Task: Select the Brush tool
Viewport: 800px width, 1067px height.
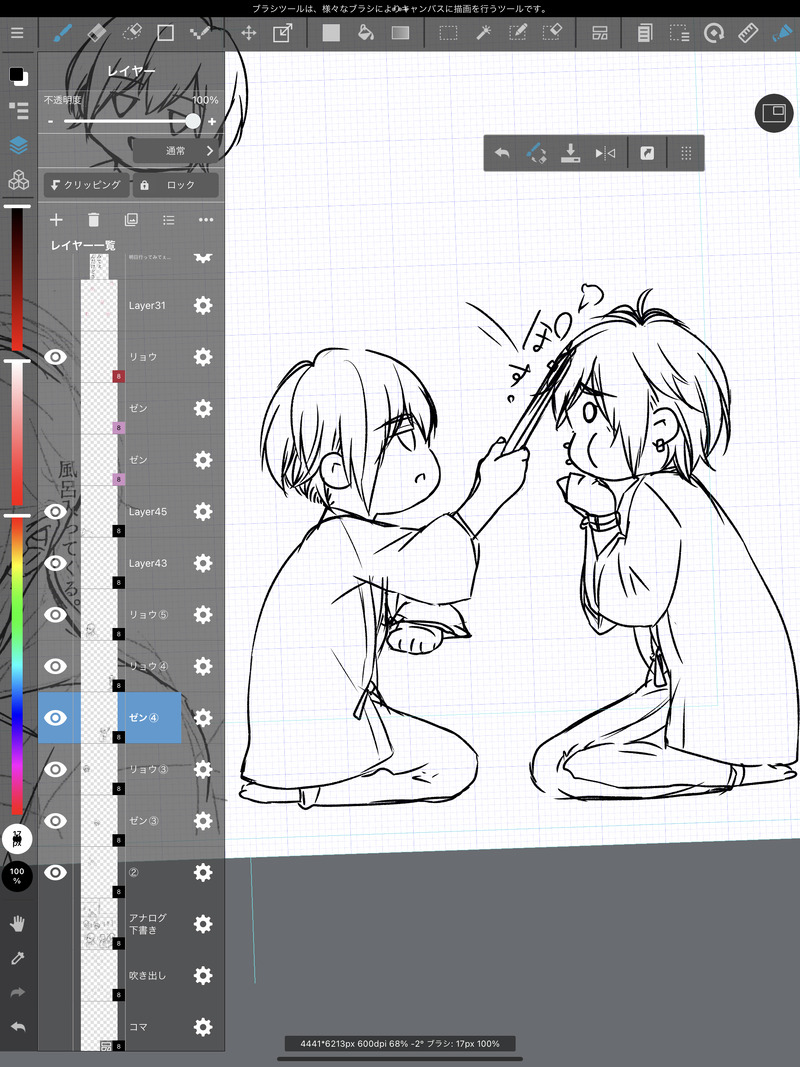Action: (63, 33)
